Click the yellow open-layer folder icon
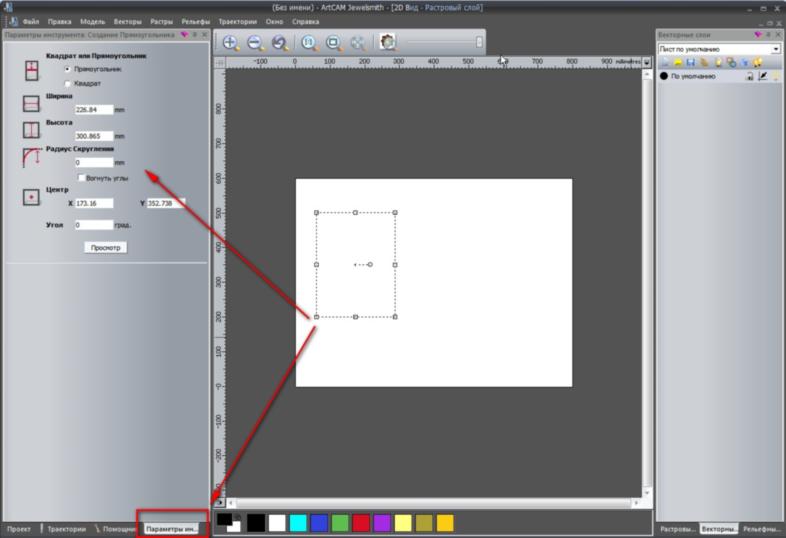This screenshot has width=786, height=538. [678, 62]
